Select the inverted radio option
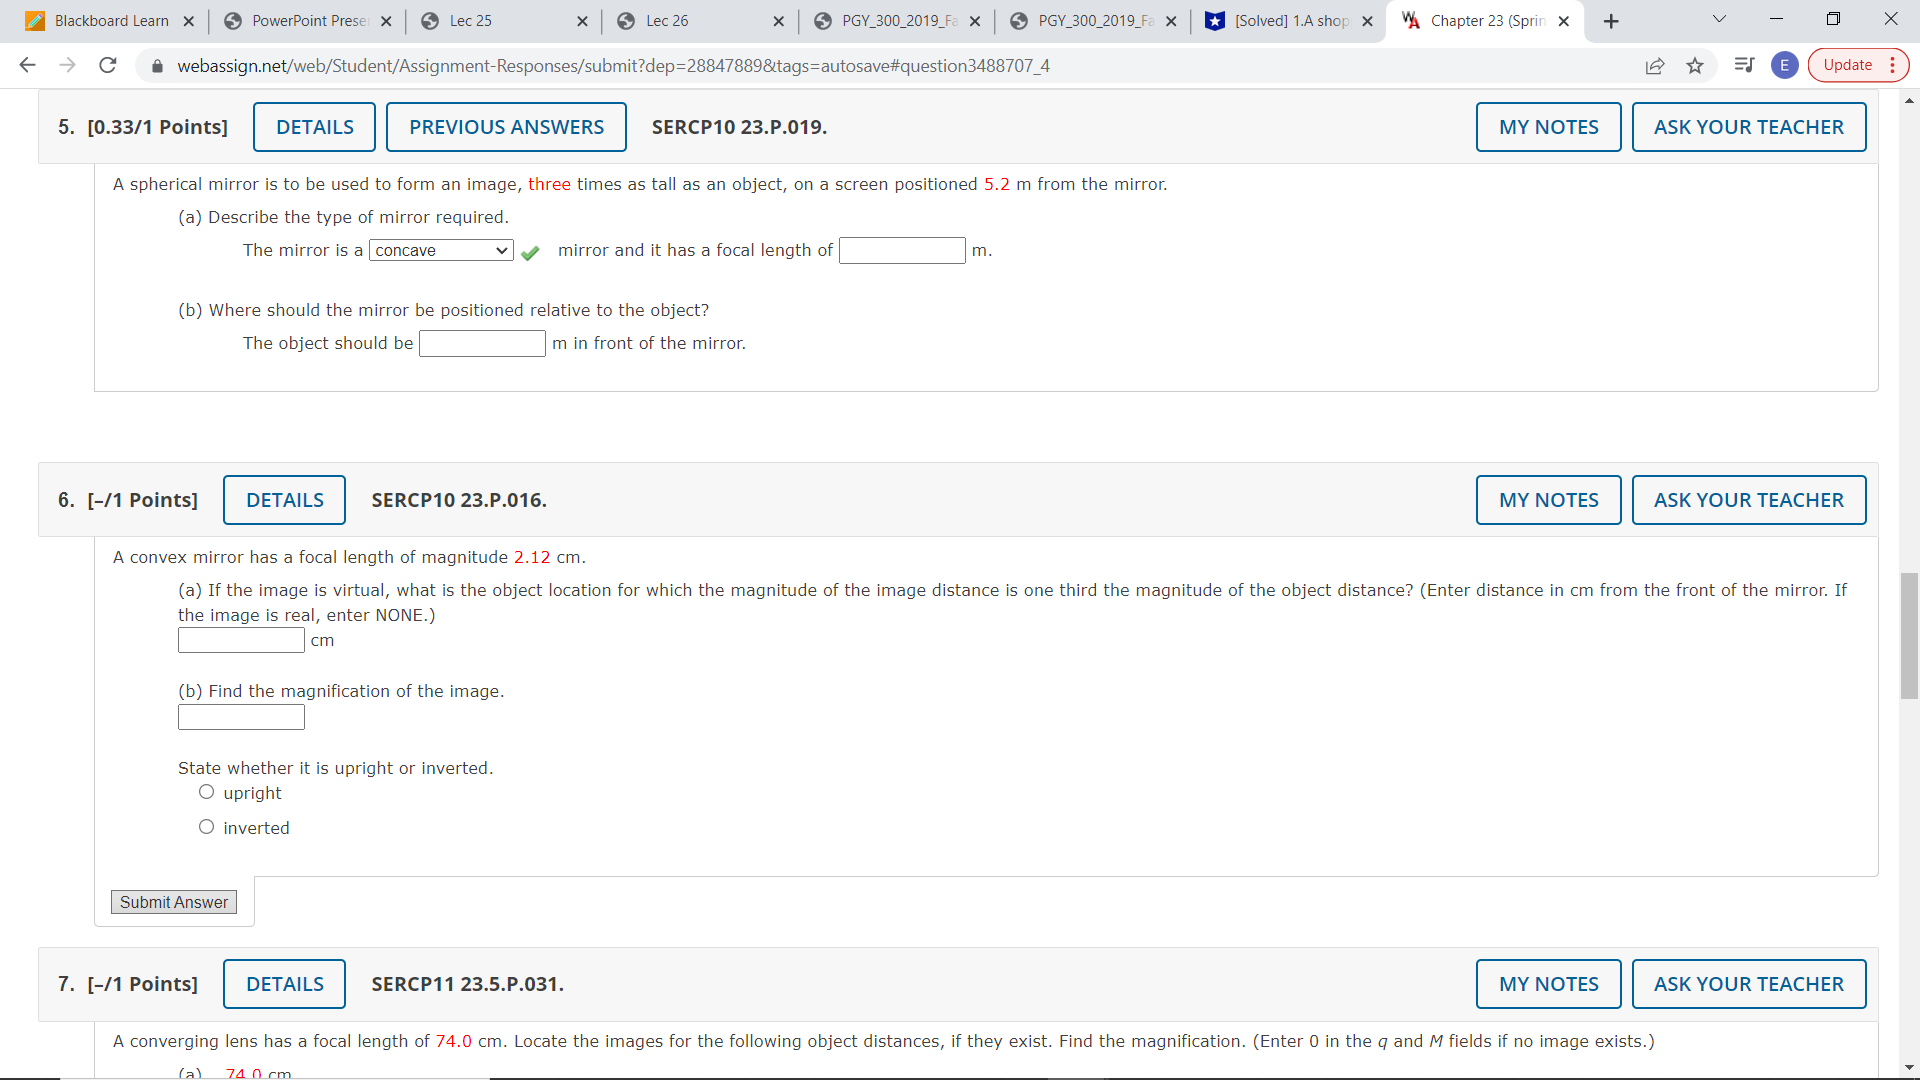The width and height of the screenshot is (1920, 1080). (x=206, y=827)
